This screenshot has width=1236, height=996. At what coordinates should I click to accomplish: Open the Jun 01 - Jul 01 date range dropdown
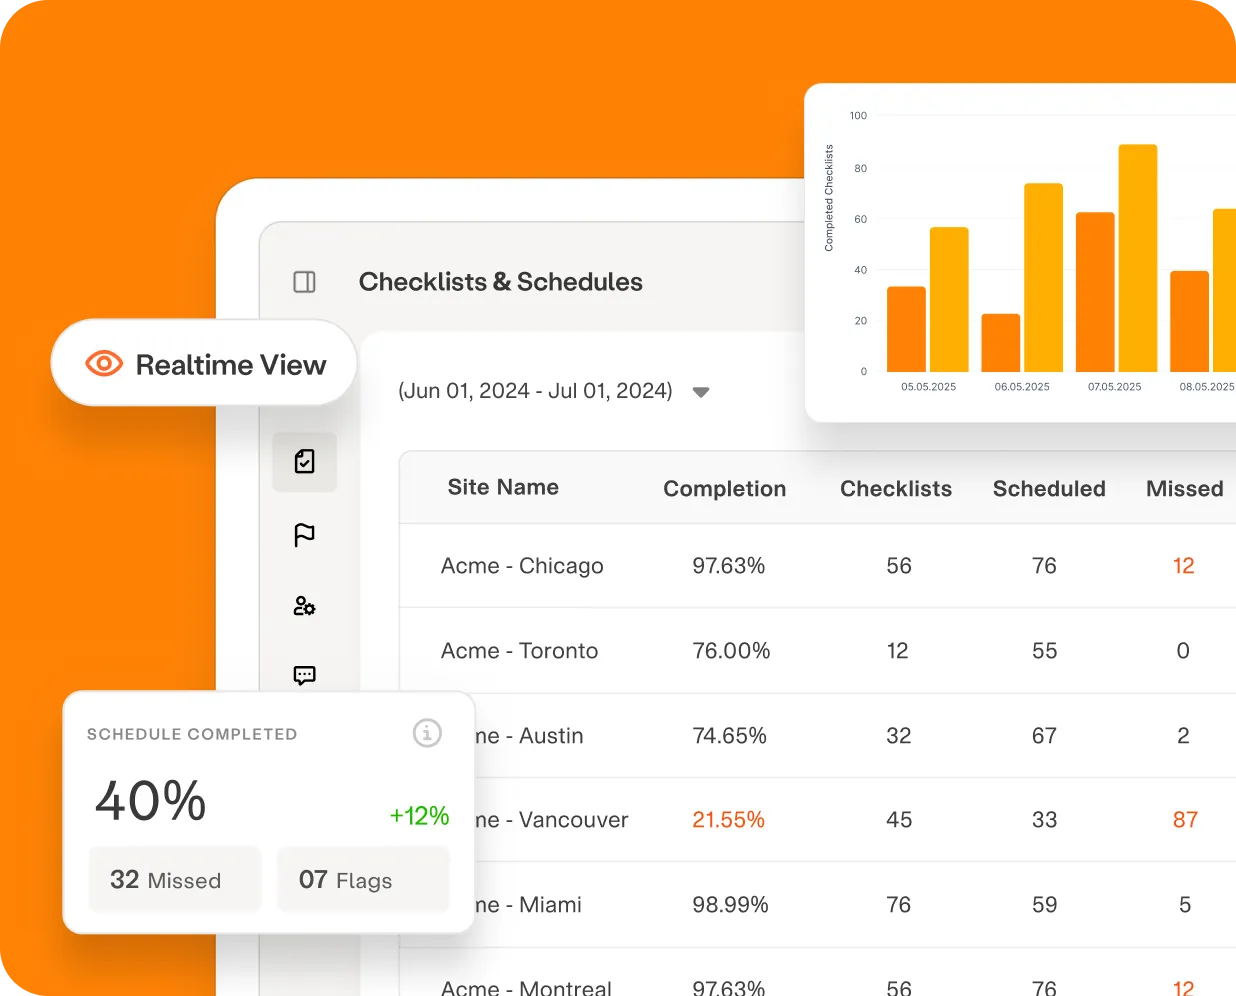pos(701,392)
